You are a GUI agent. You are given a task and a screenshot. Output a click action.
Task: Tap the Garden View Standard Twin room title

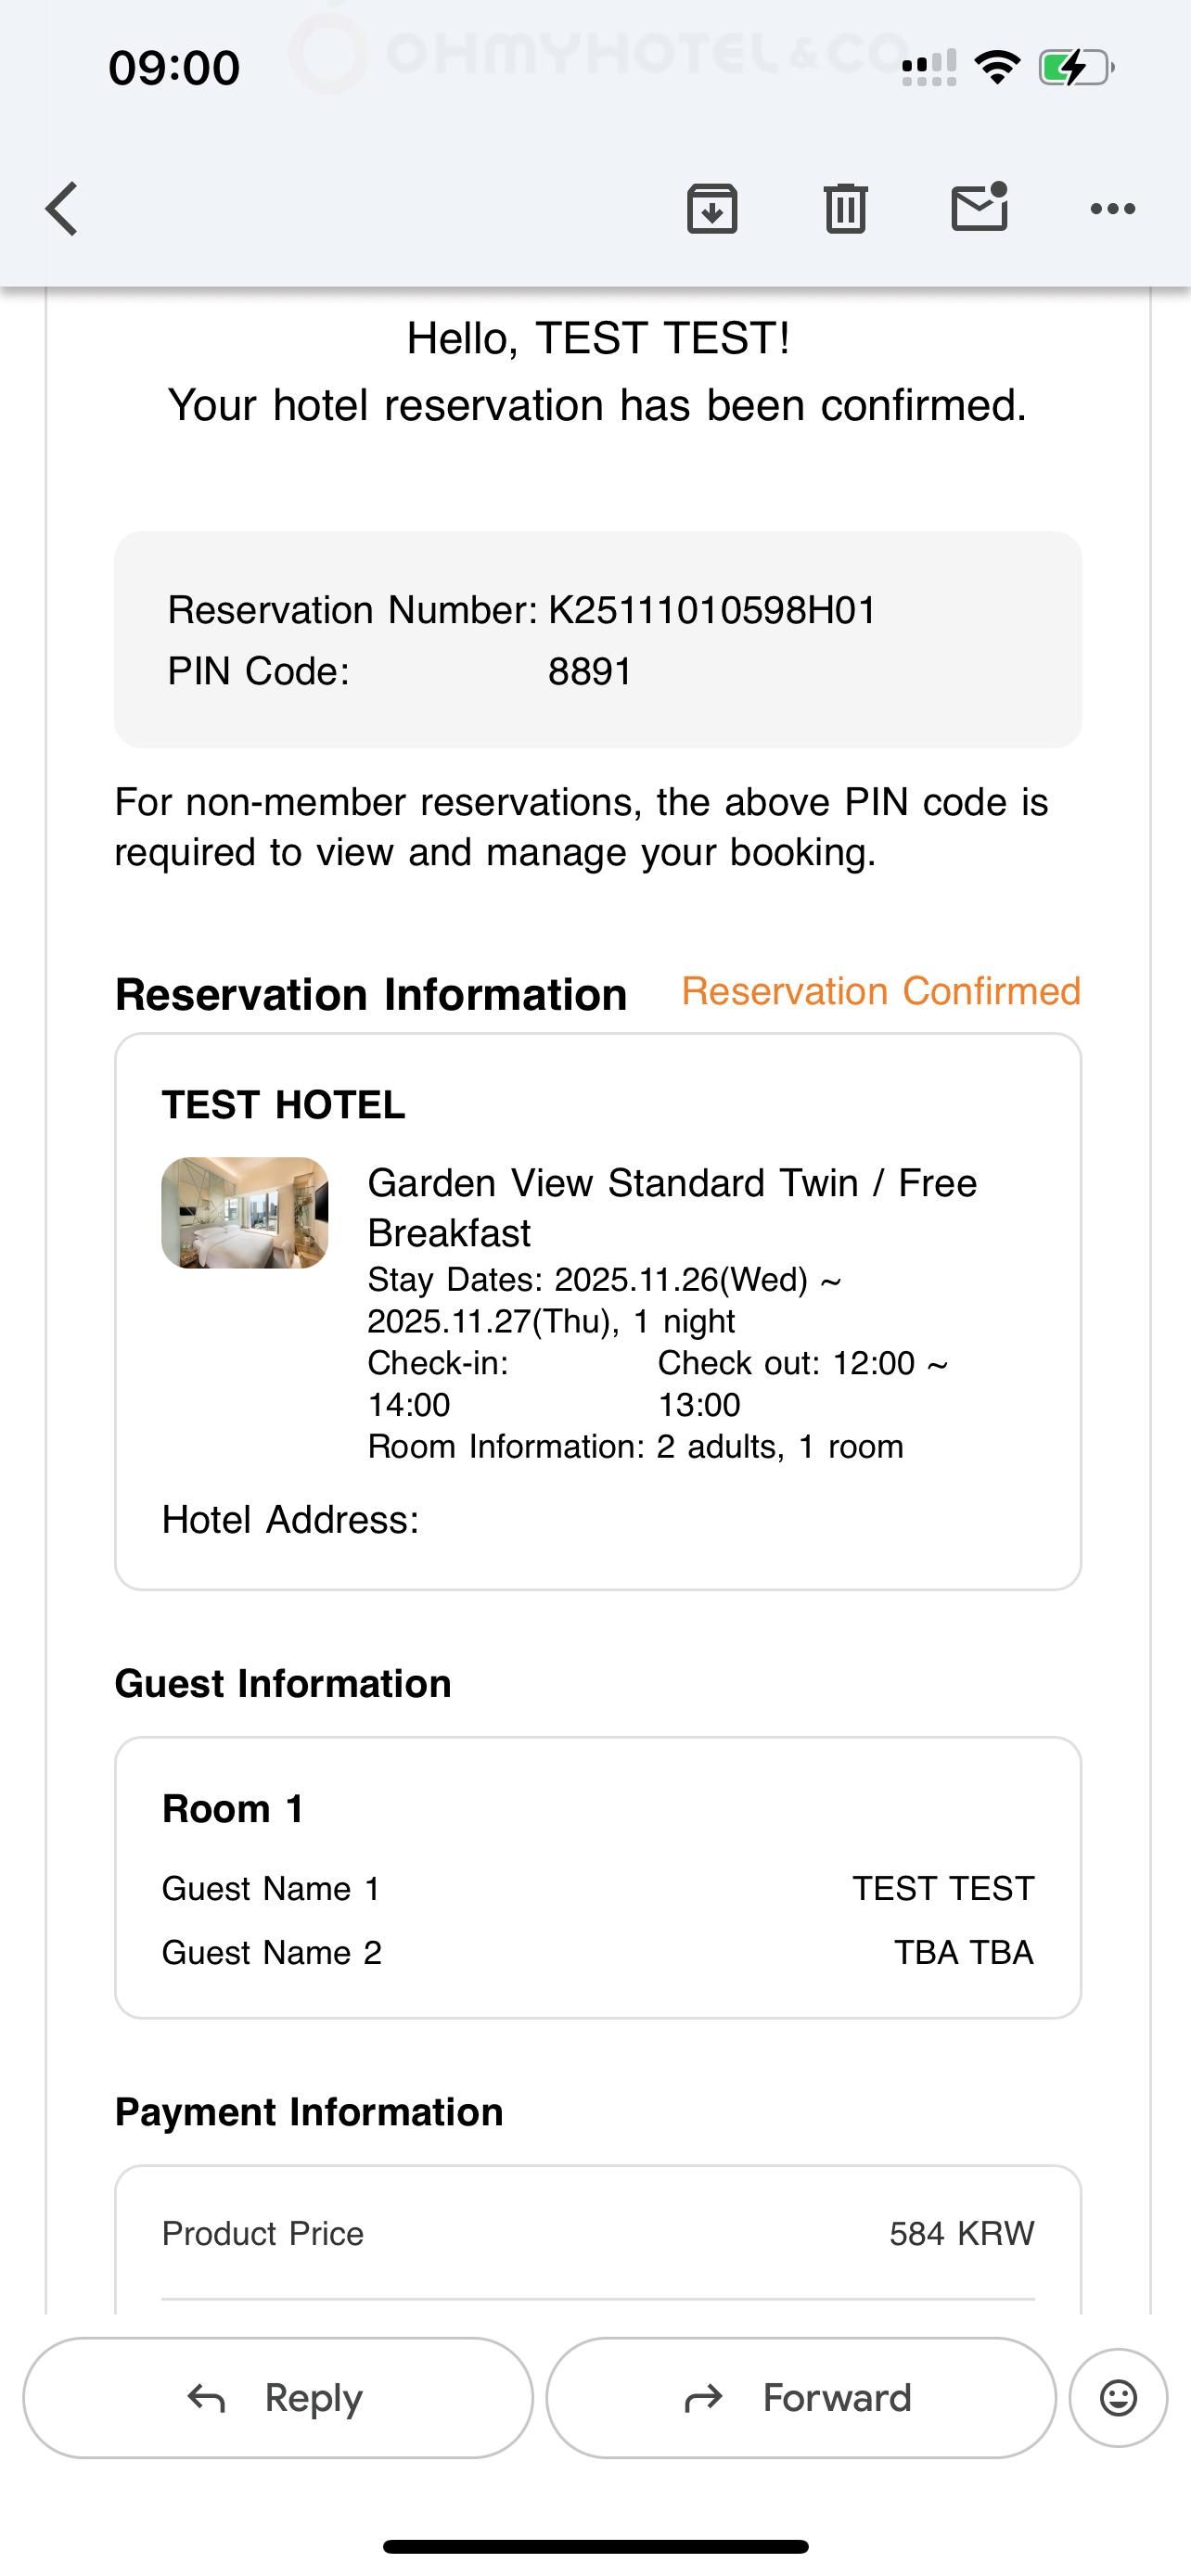[672, 1207]
